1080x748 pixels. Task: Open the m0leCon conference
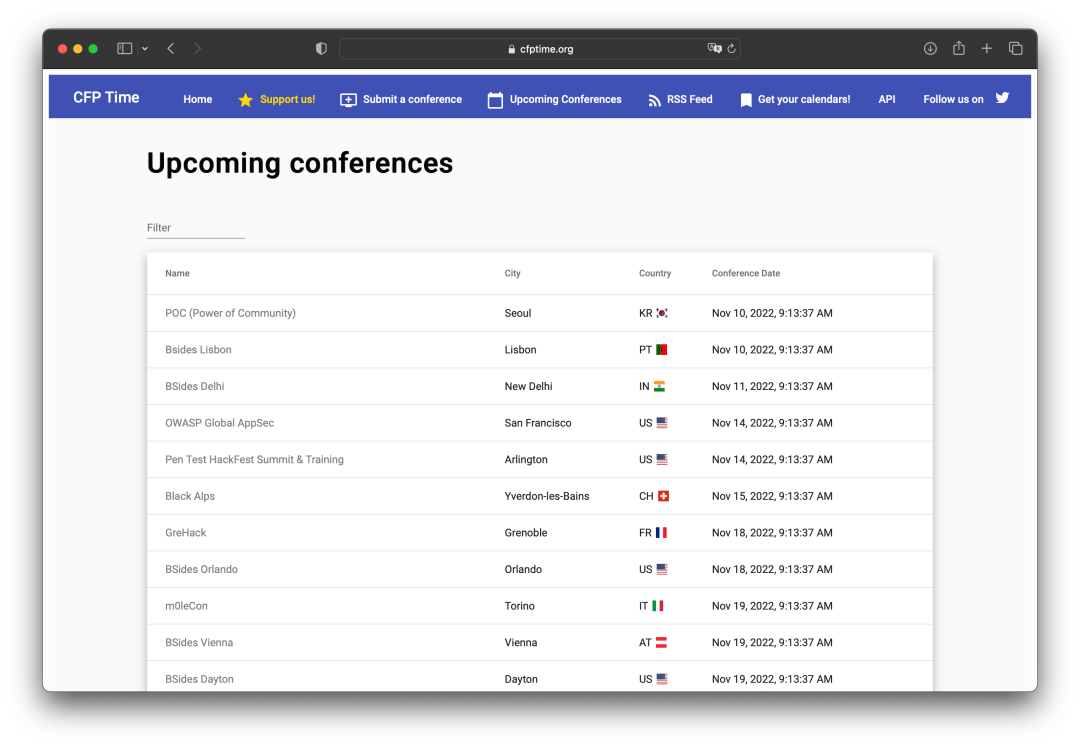(186, 605)
